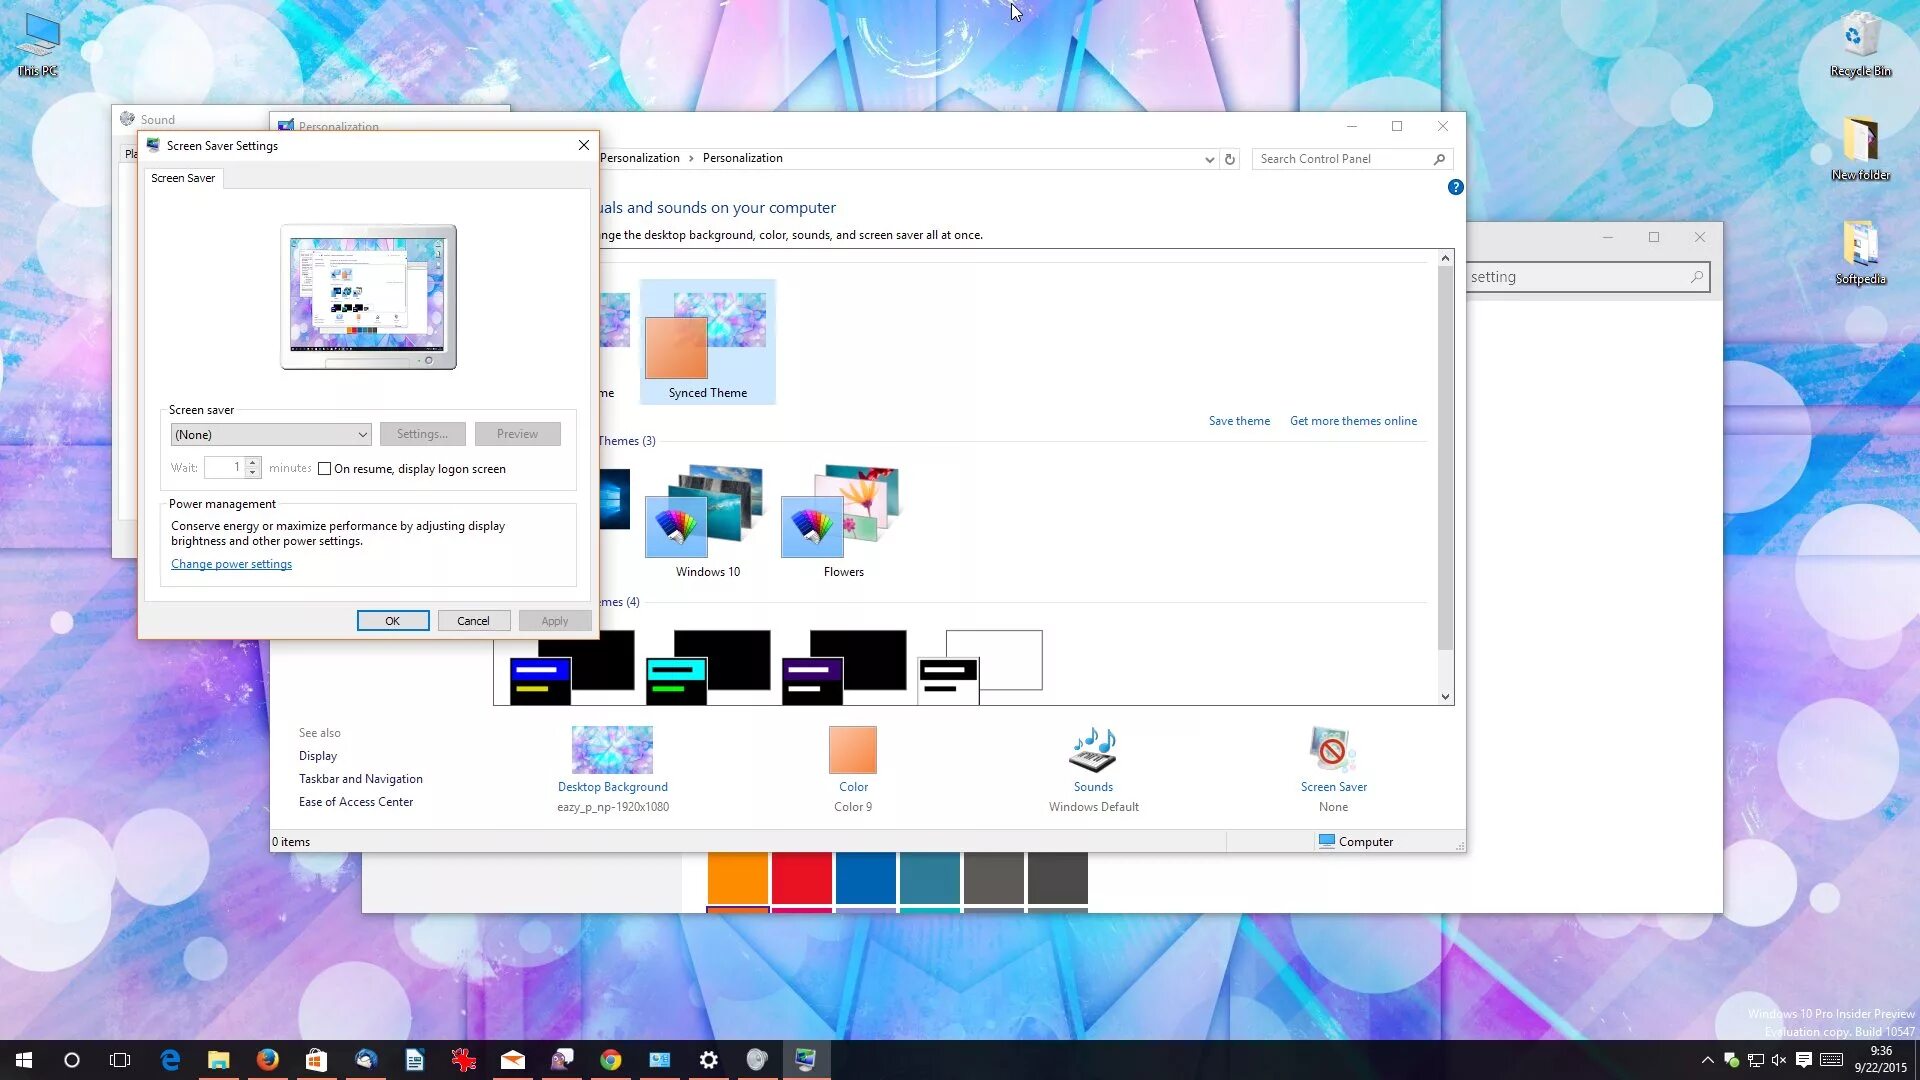This screenshot has height=1080, width=1920.
Task: Select the Windows 10 theme
Action: tap(708, 520)
